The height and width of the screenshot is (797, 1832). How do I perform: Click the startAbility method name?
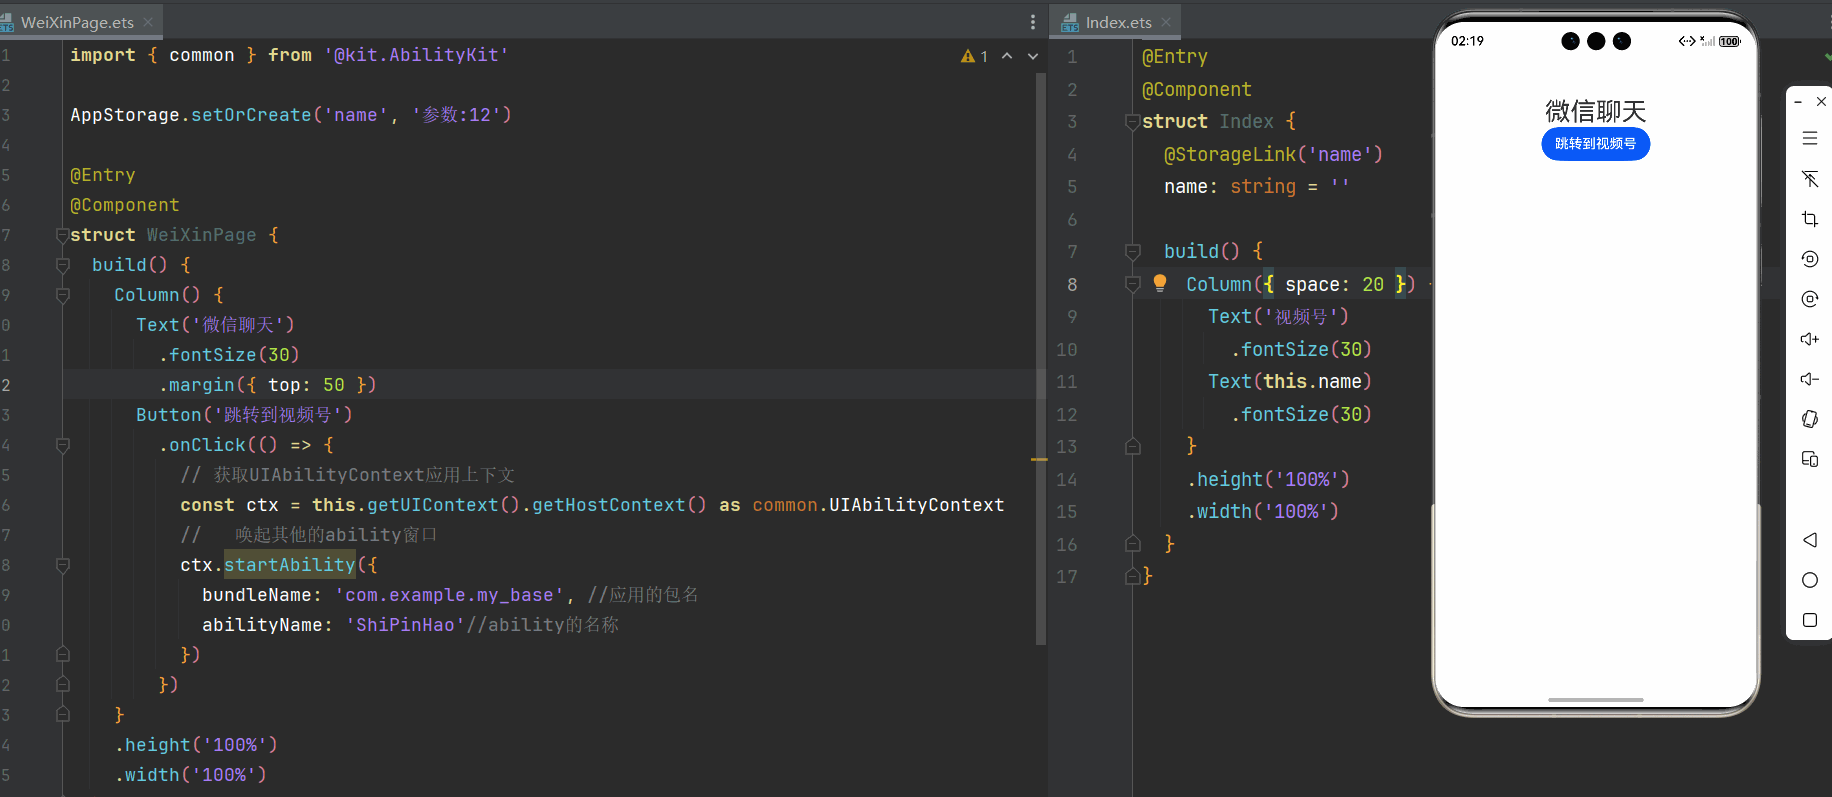pyautogui.click(x=290, y=565)
